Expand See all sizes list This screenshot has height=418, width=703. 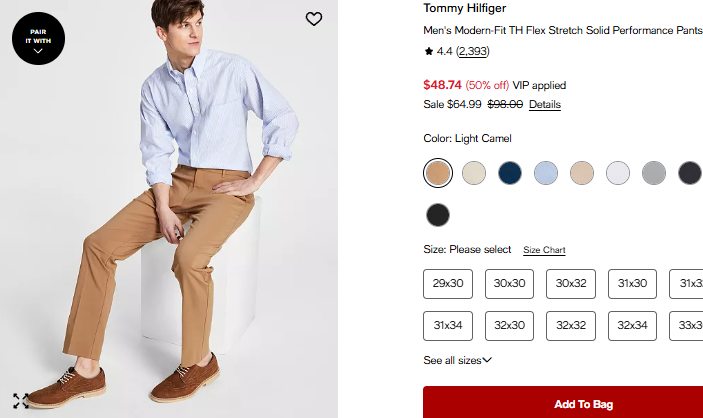pyautogui.click(x=457, y=360)
